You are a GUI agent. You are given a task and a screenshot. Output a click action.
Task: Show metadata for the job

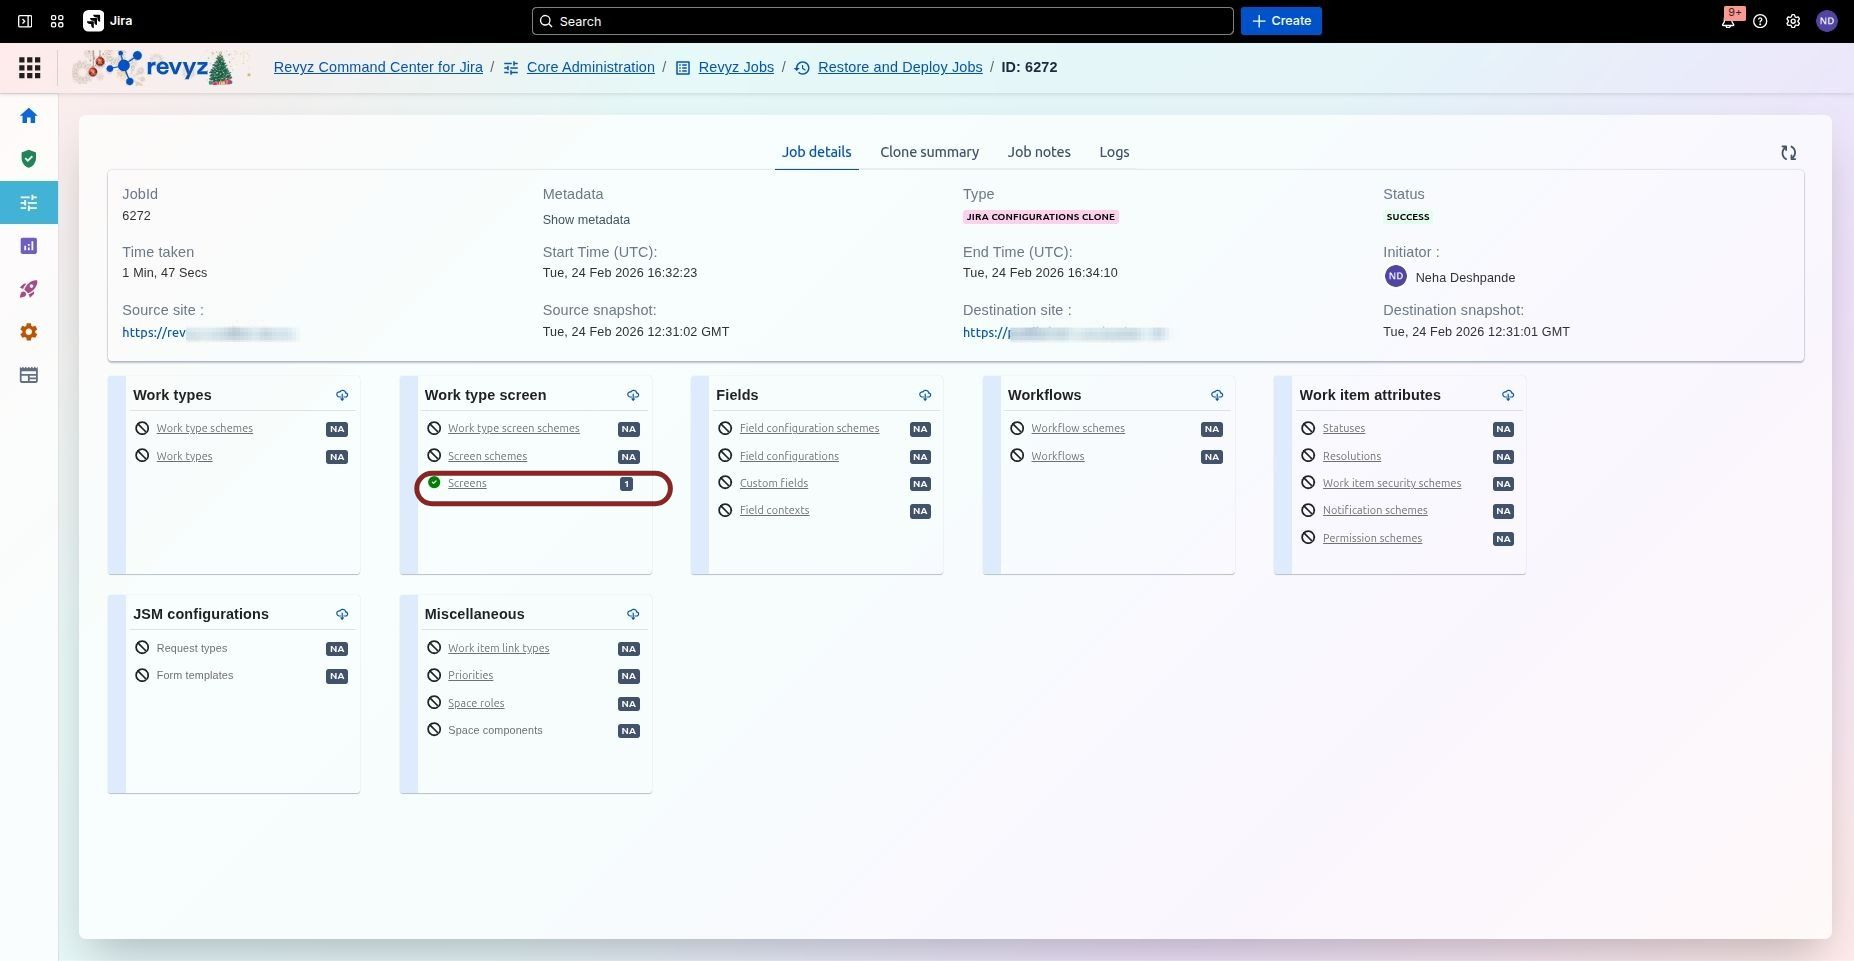click(586, 220)
